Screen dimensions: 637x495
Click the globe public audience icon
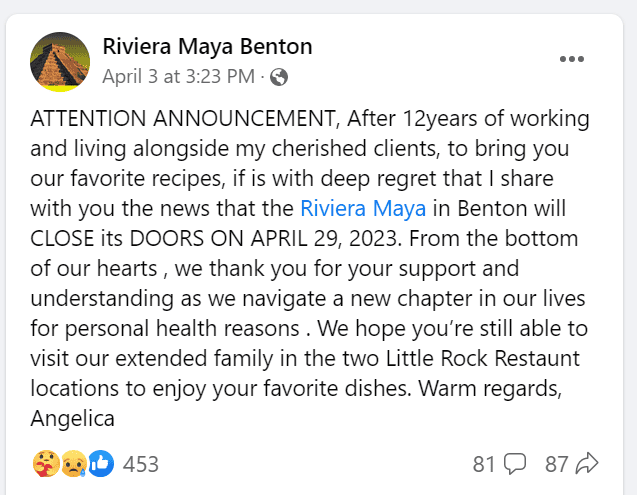(x=279, y=77)
